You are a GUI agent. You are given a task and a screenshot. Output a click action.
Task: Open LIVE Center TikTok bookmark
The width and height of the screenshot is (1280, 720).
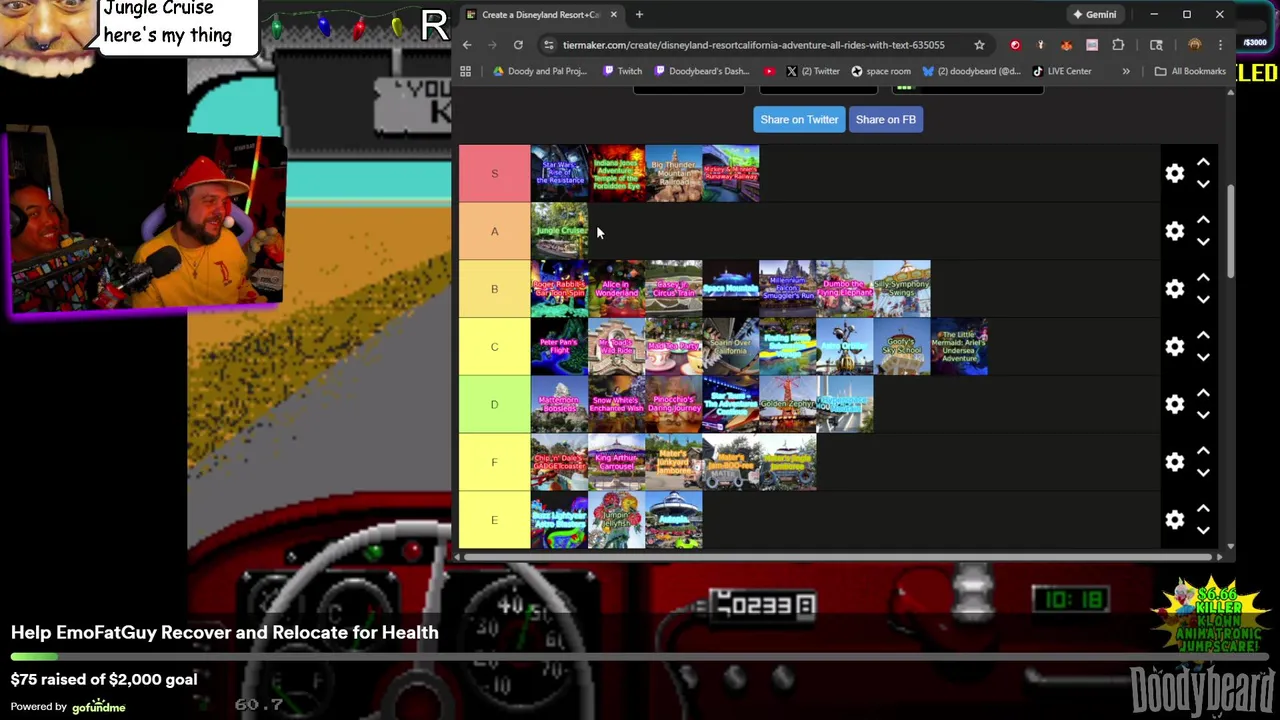click(1062, 71)
